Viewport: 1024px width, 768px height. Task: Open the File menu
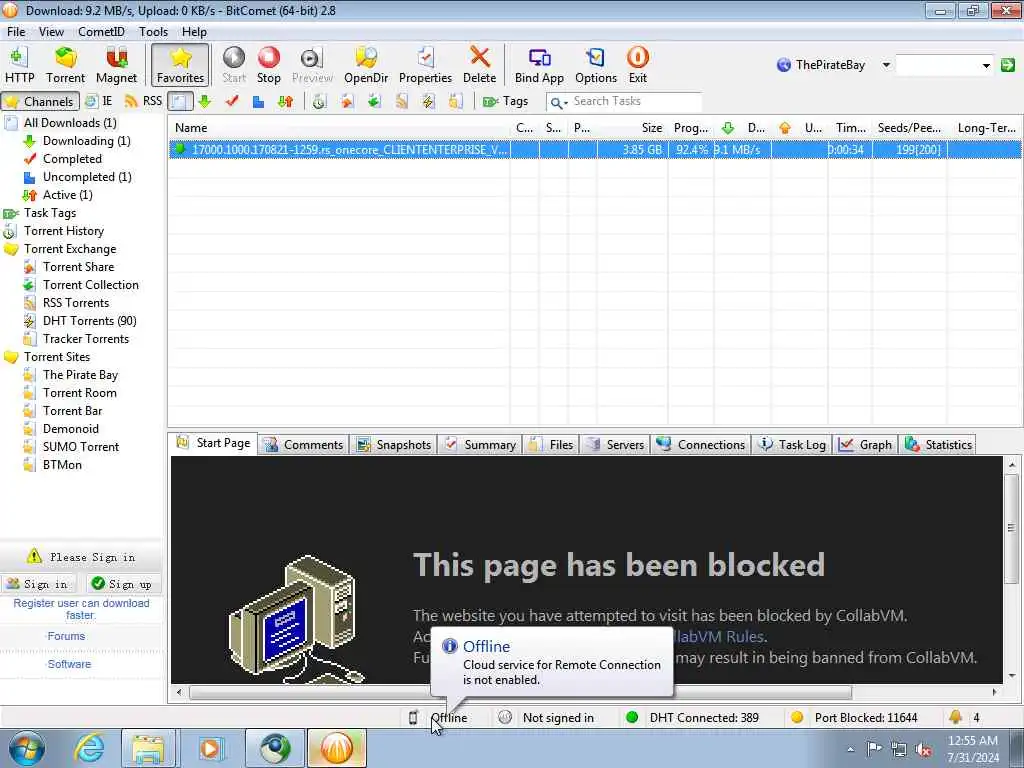pyautogui.click(x=16, y=31)
